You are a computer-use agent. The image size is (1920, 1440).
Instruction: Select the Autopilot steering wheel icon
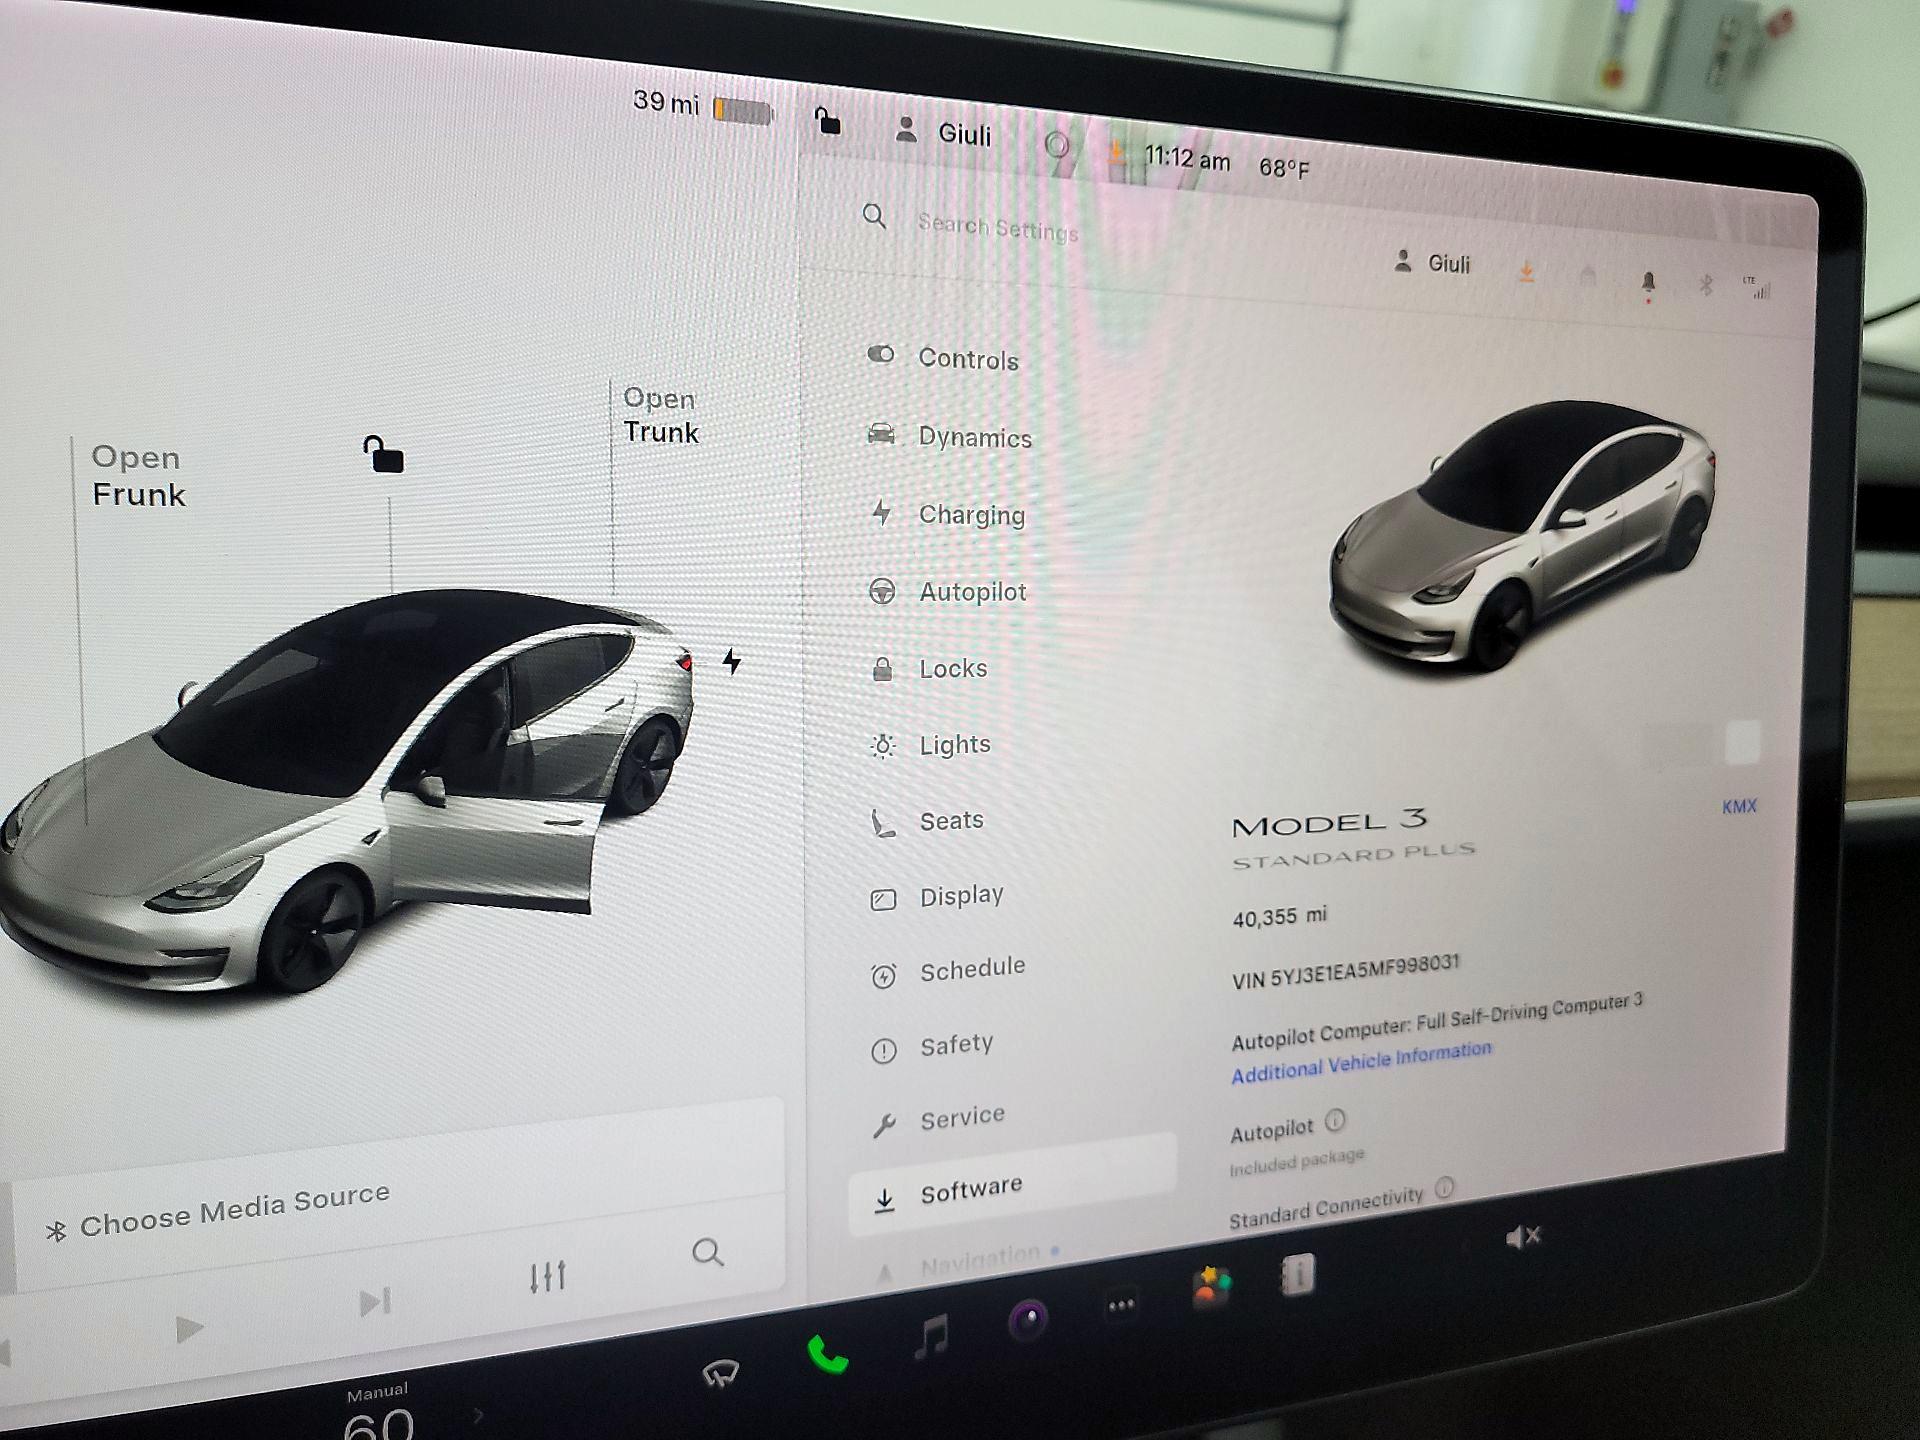pos(883,590)
